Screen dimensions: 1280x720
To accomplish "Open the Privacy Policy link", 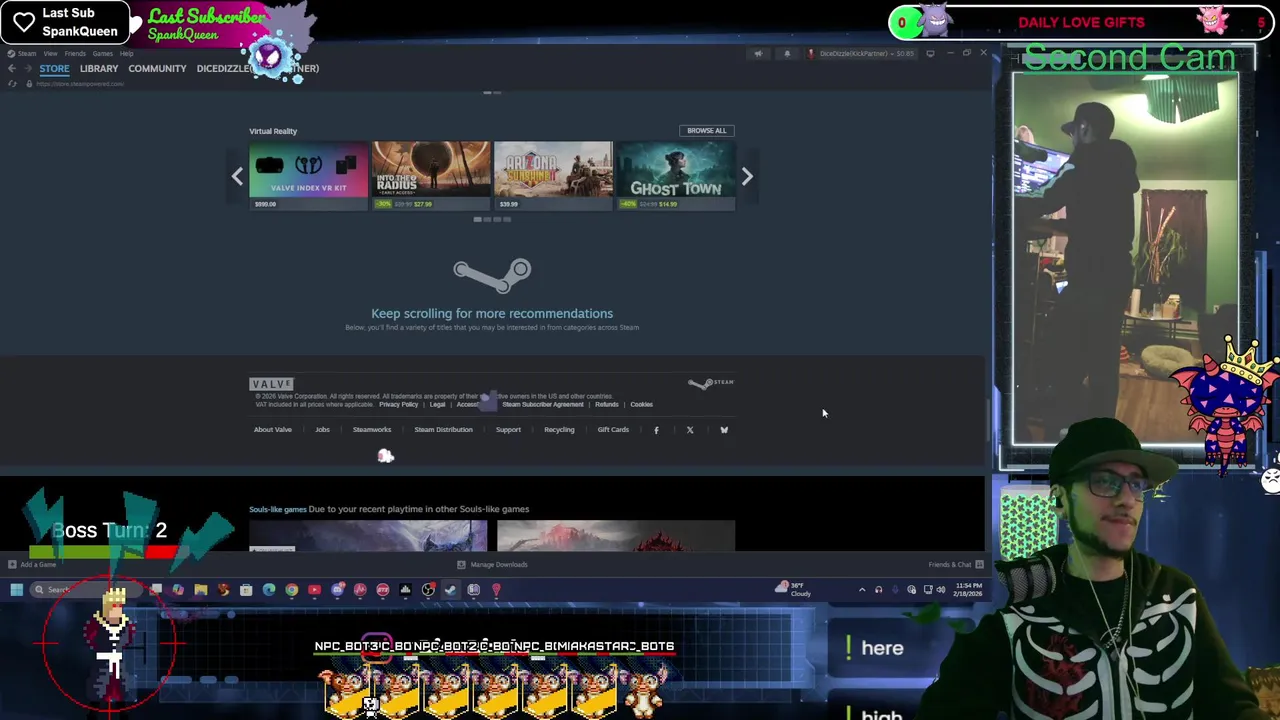I will (x=398, y=404).
